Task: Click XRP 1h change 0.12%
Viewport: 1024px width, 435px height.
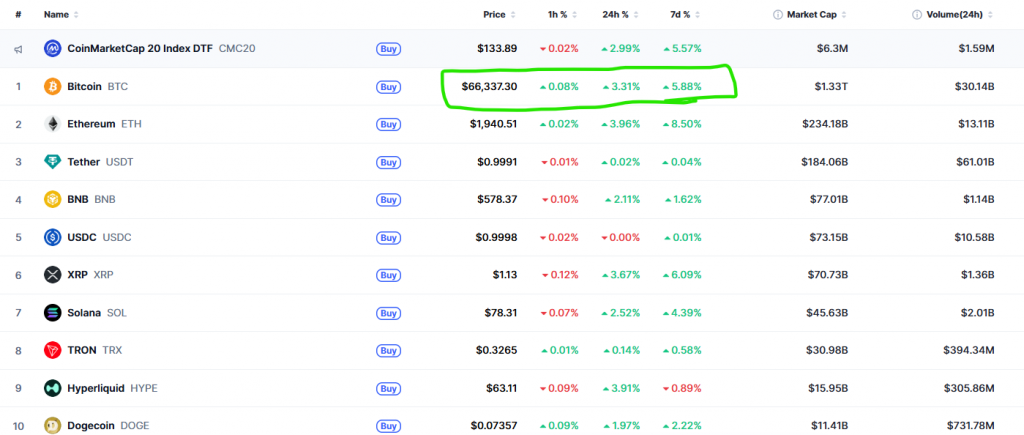Action: pos(560,275)
